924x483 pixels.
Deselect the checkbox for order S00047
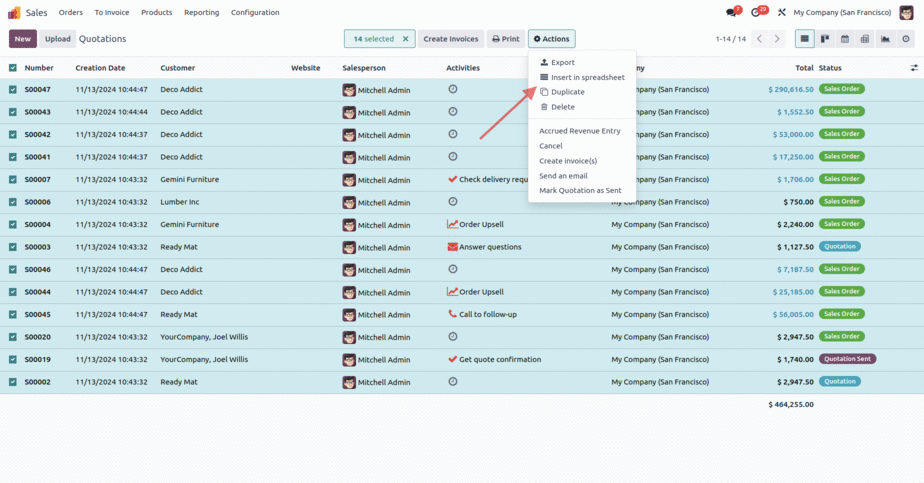coord(13,89)
